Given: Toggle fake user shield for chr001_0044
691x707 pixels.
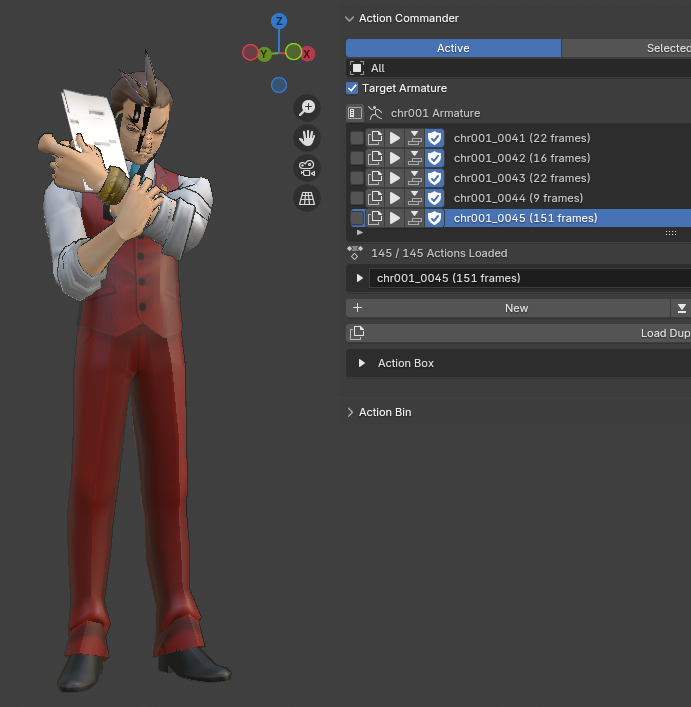Looking at the screenshot, I should click(x=435, y=198).
